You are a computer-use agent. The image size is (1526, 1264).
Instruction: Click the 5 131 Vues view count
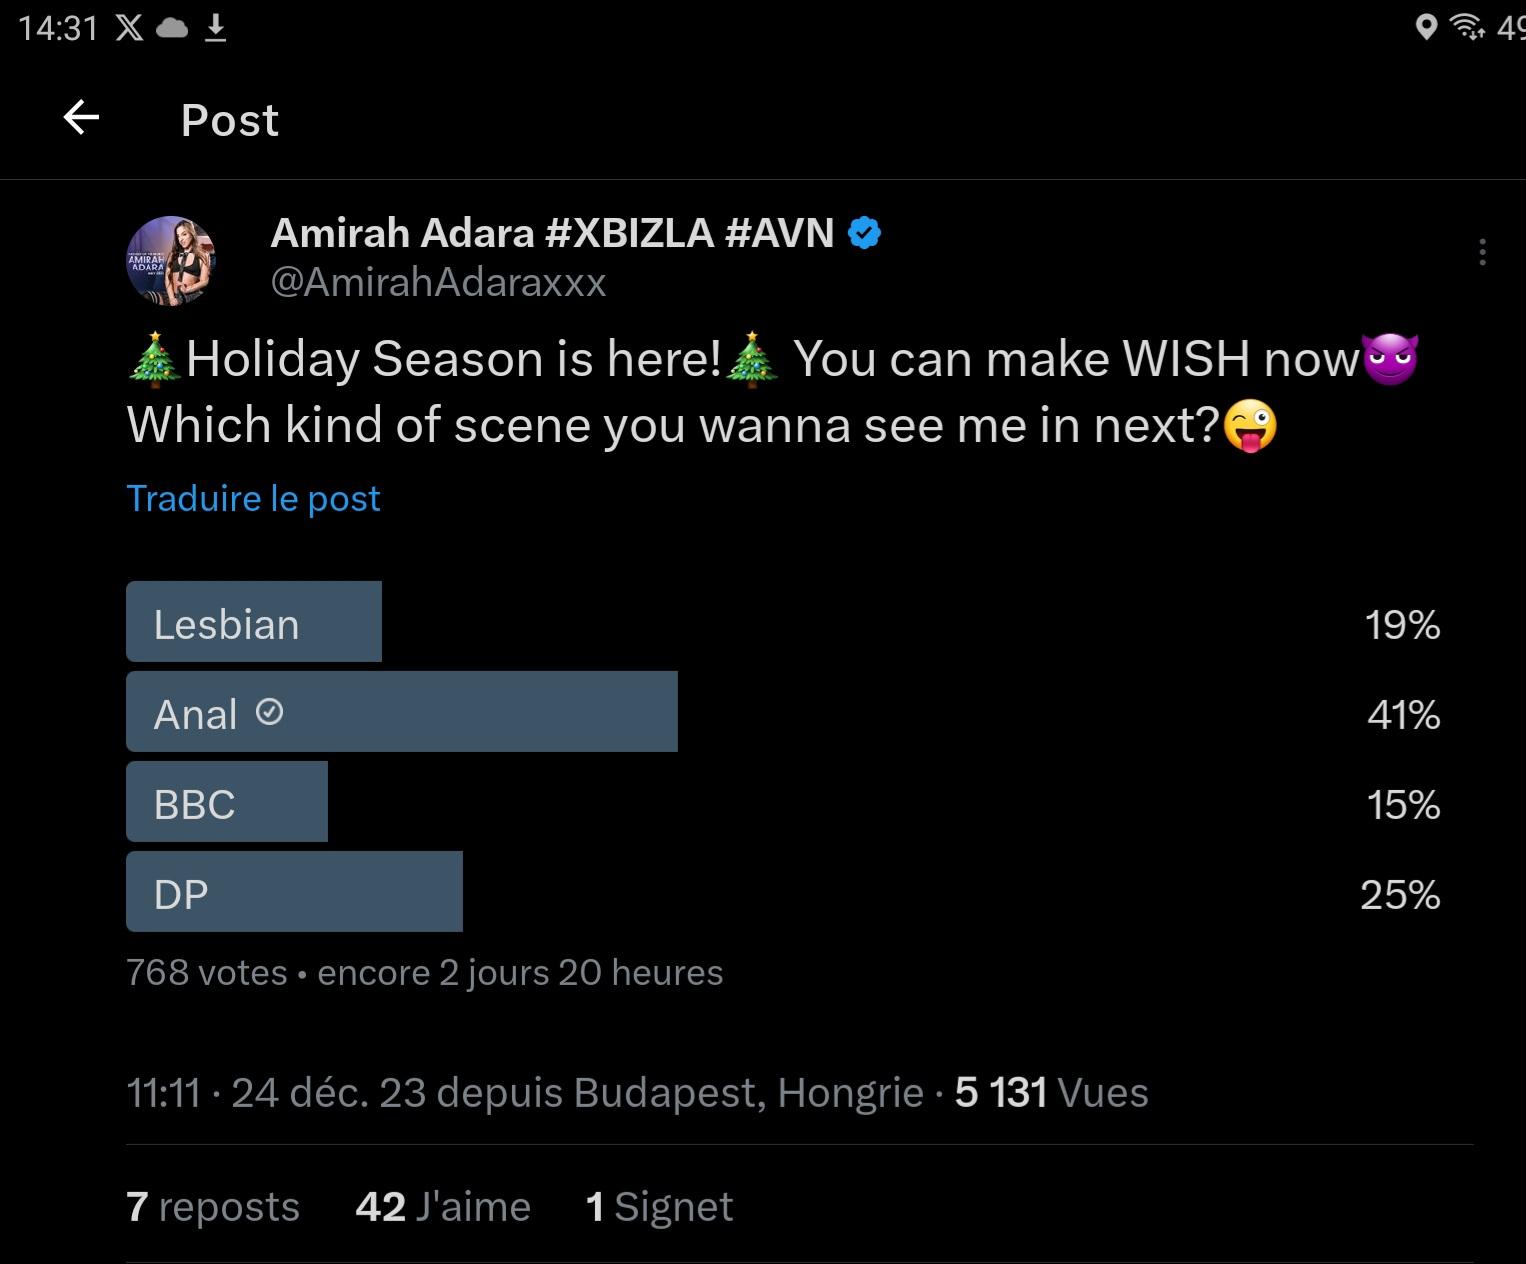coord(1051,1092)
